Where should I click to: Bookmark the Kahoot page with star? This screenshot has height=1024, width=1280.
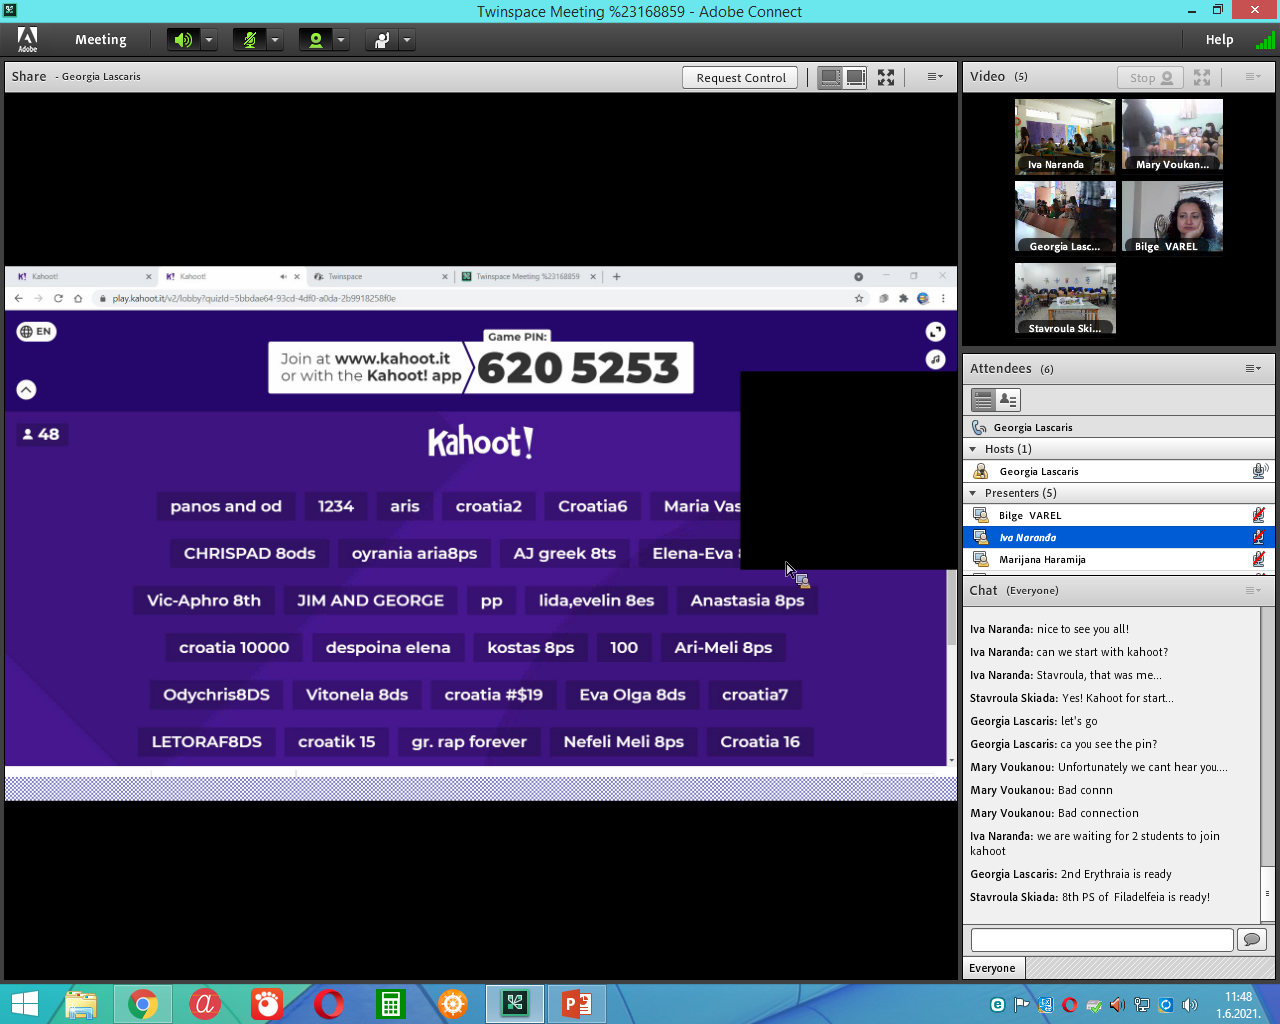tap(859, 298)
